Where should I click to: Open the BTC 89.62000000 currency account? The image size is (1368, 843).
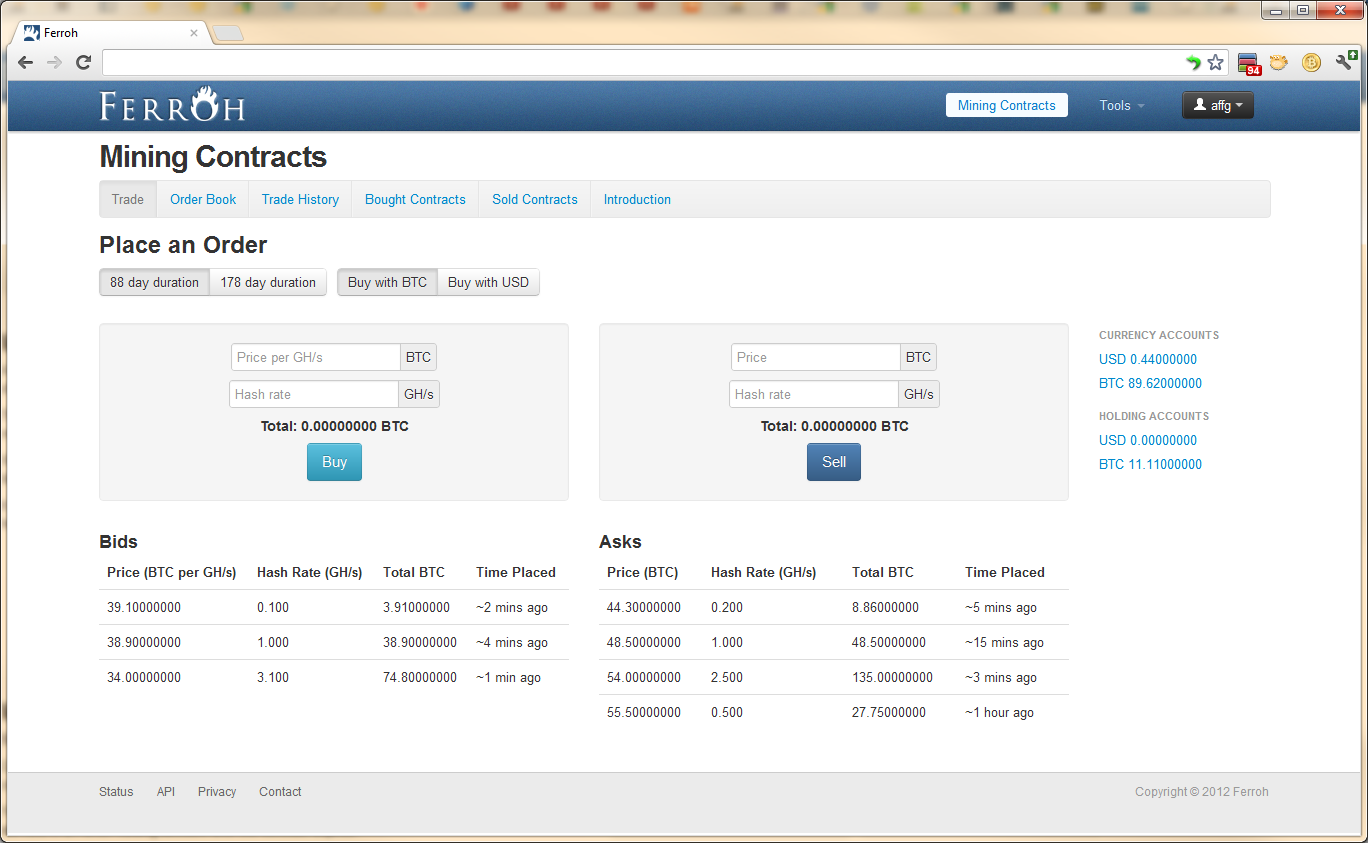pyautogui.click(x=1150, y=384)
